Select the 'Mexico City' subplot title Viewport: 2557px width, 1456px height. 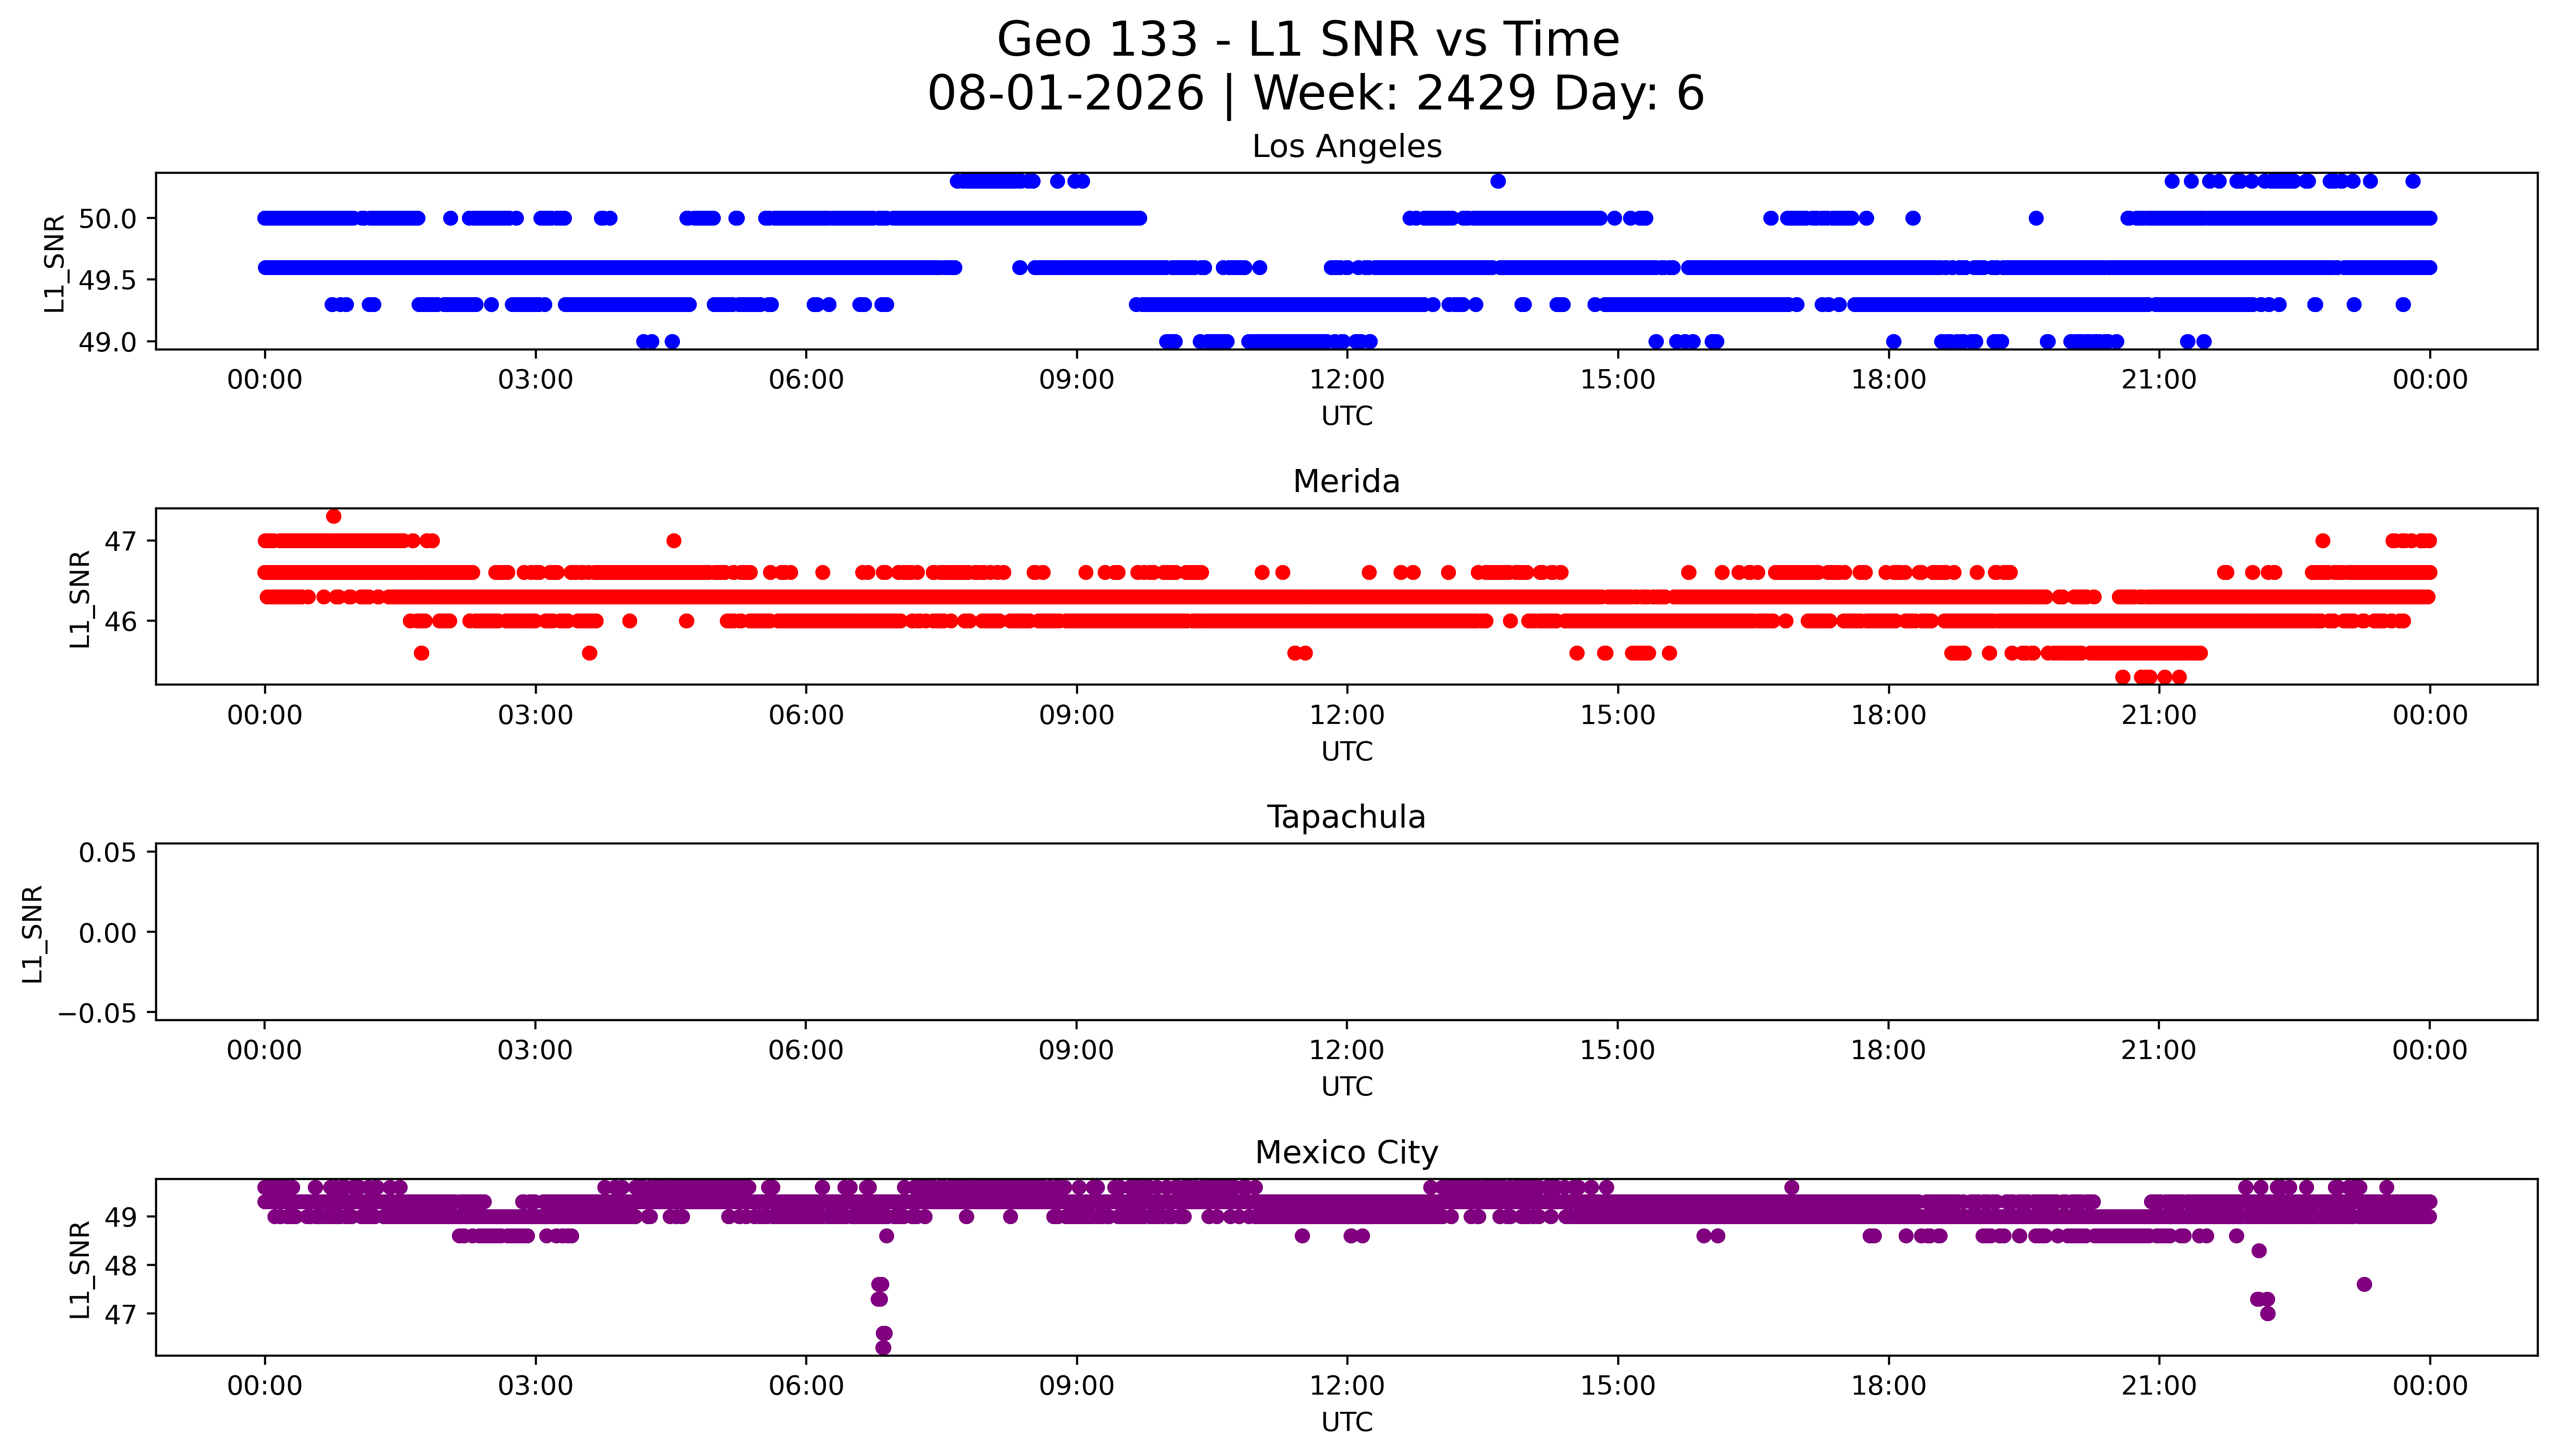coord(1346,1153)
